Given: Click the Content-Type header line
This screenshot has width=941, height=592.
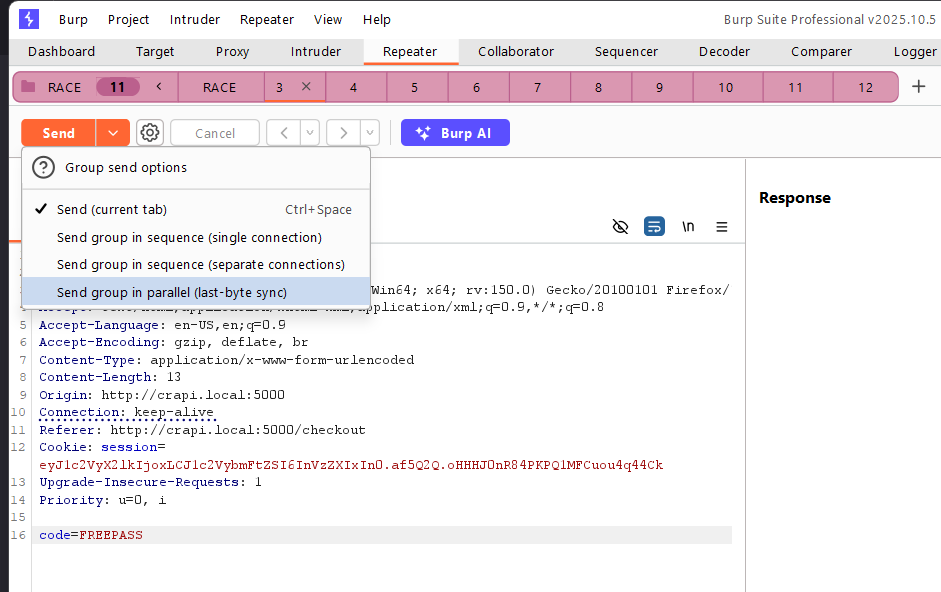Looking at the screenshot, I should [226, 360].
